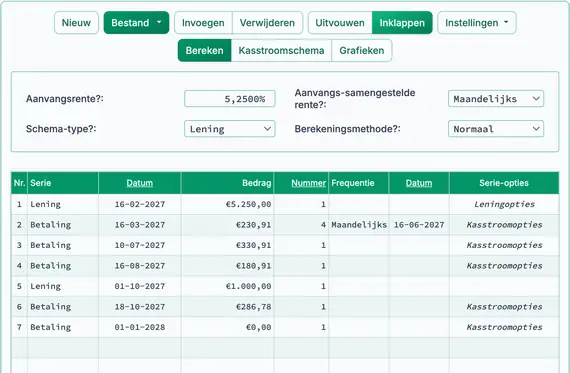Click the Lening series cell in row 5
This screenshot has width=570, height=373.
tap(63, 286)
